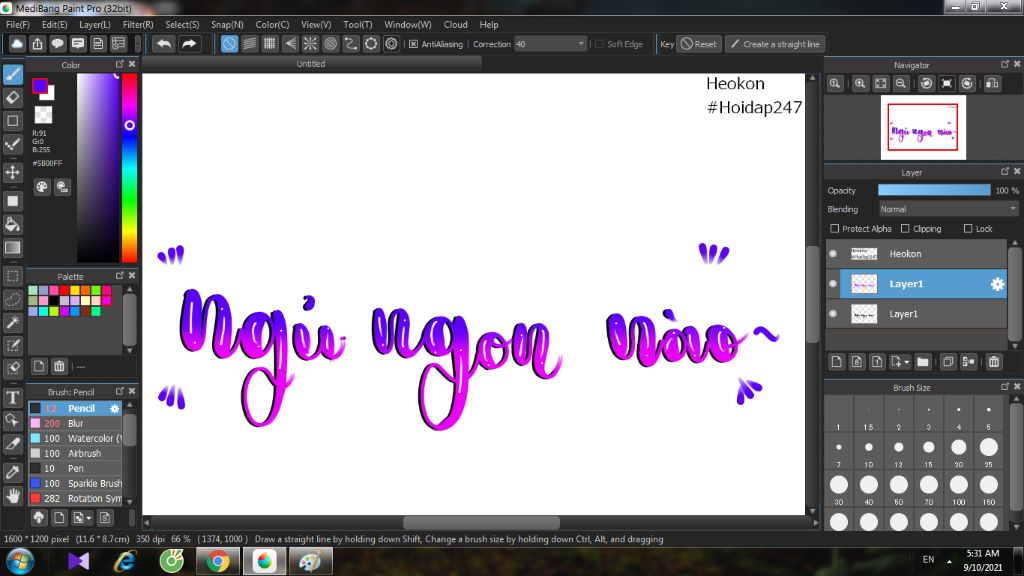Hide the Heokon layer
The image size is (1024, 576).
pos(833,253)
